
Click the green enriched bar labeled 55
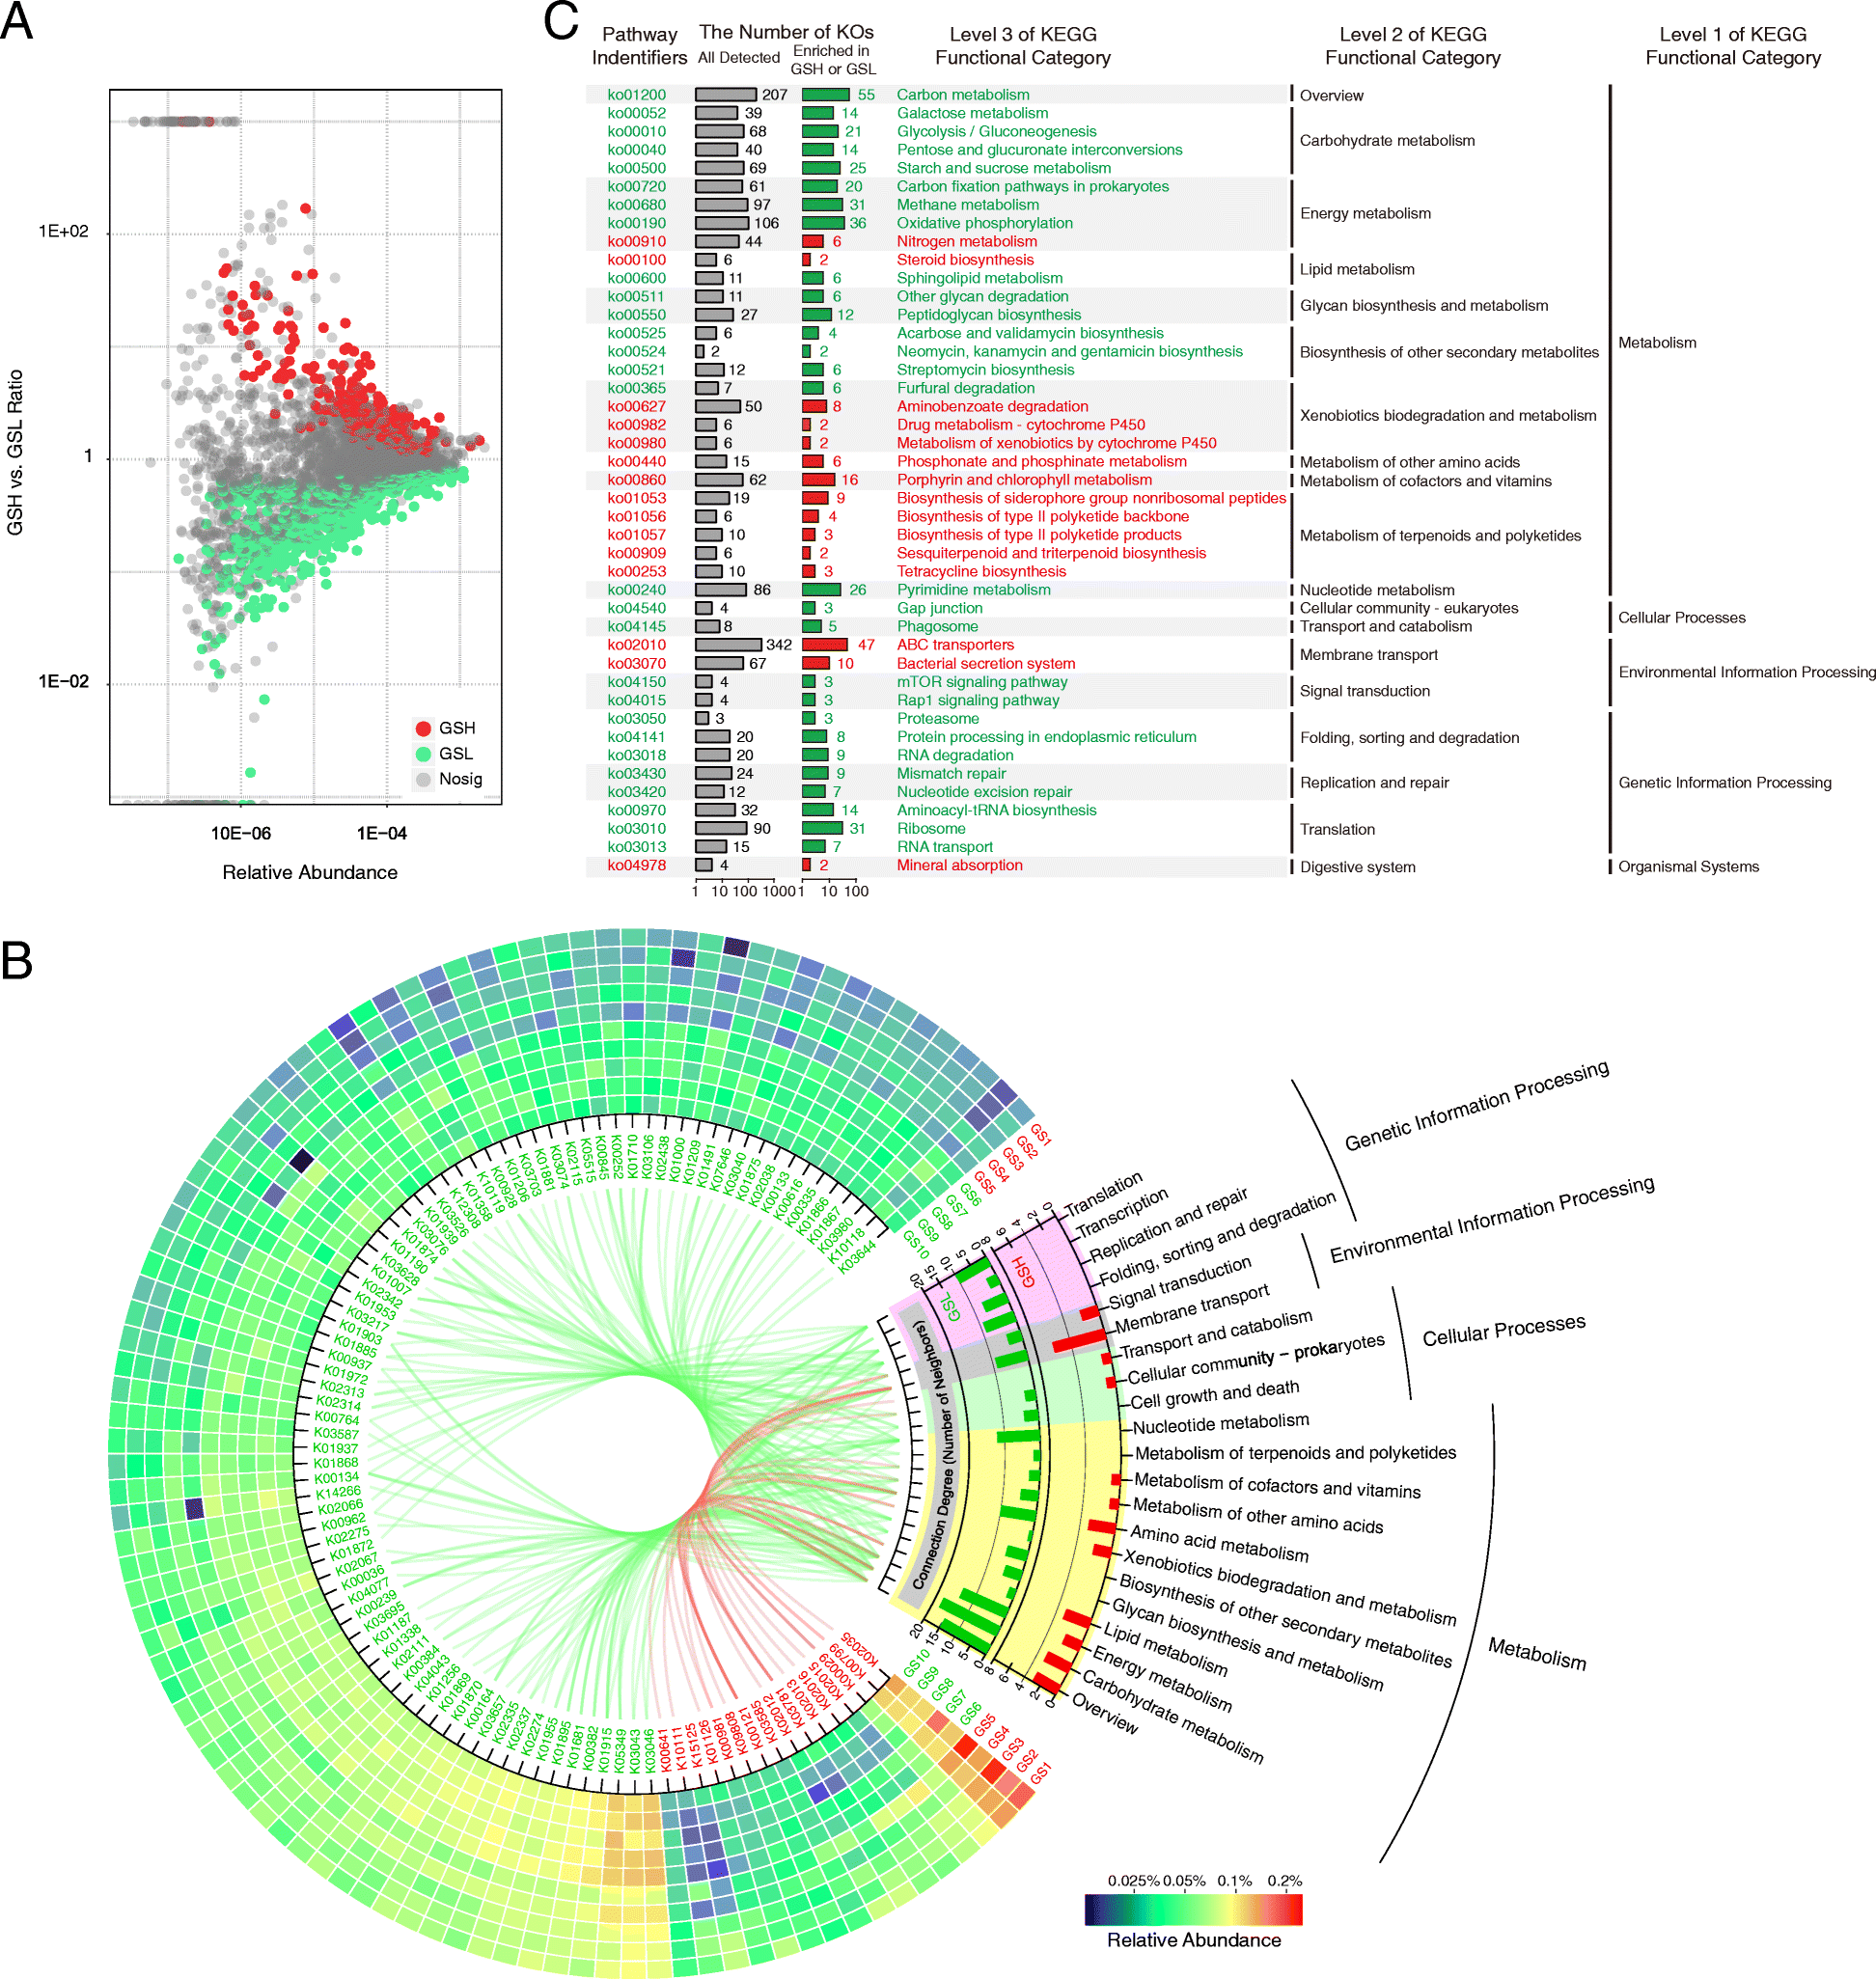point(826,95)
